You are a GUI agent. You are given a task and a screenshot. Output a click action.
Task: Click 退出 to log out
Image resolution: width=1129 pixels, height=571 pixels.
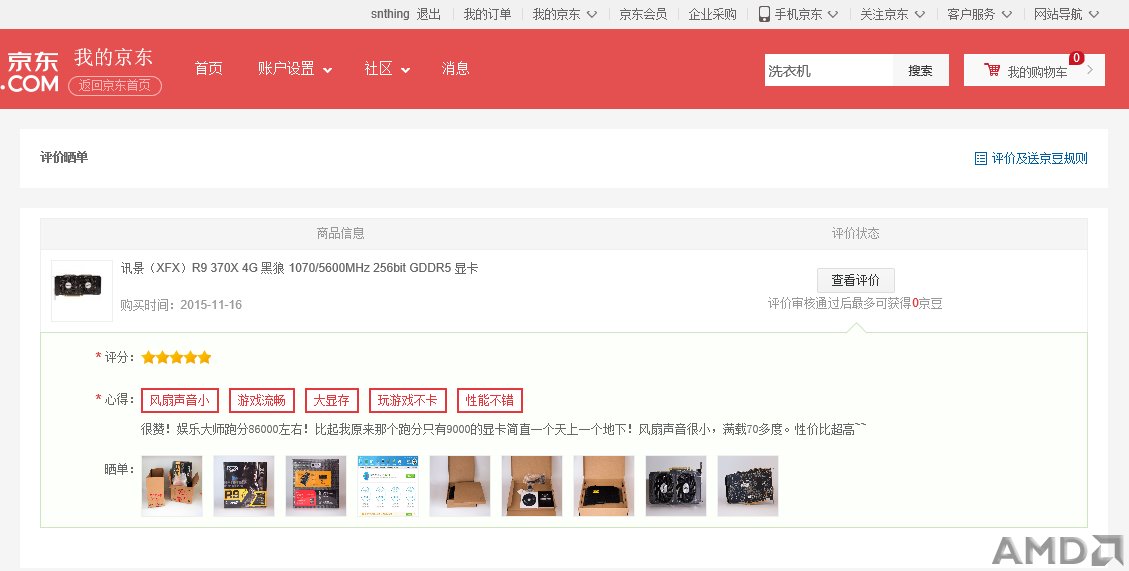[x=428, y=14]
